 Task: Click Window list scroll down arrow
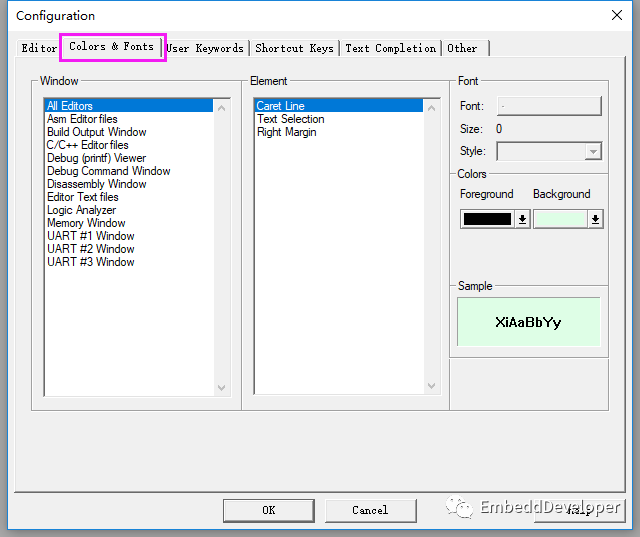point(221,387)
